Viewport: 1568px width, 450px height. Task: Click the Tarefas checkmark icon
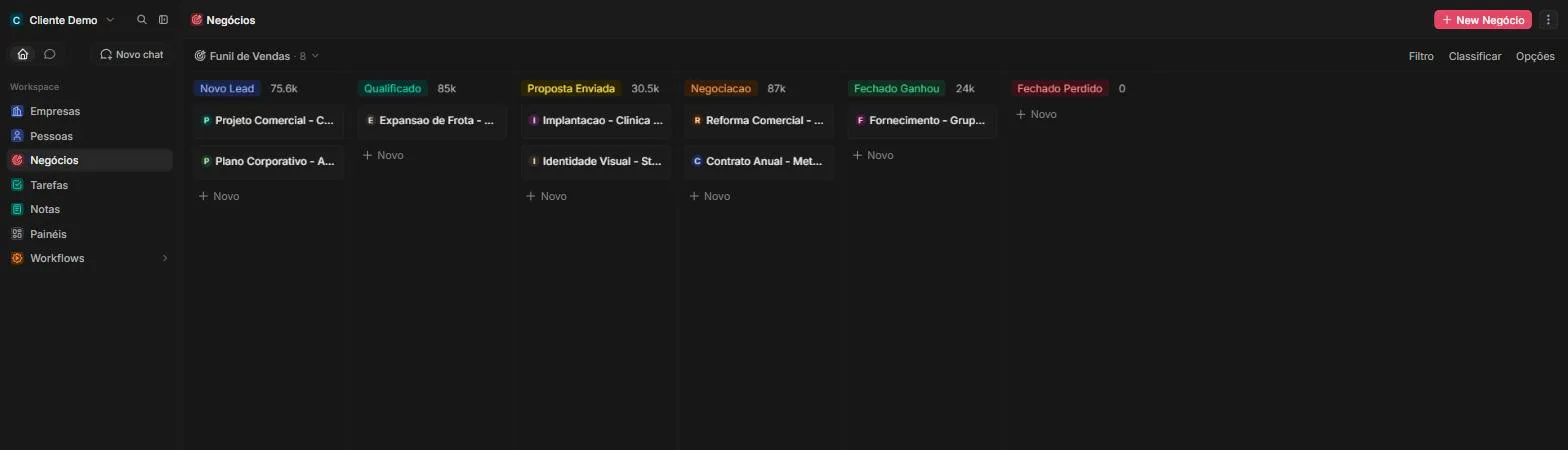[x=17, y=185]
